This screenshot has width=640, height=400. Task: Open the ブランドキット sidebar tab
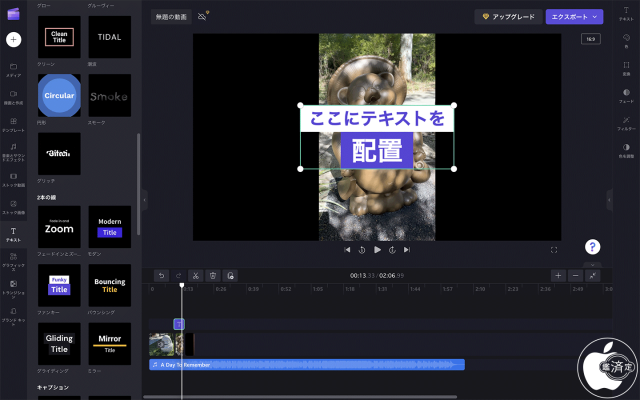click(13, 316)
